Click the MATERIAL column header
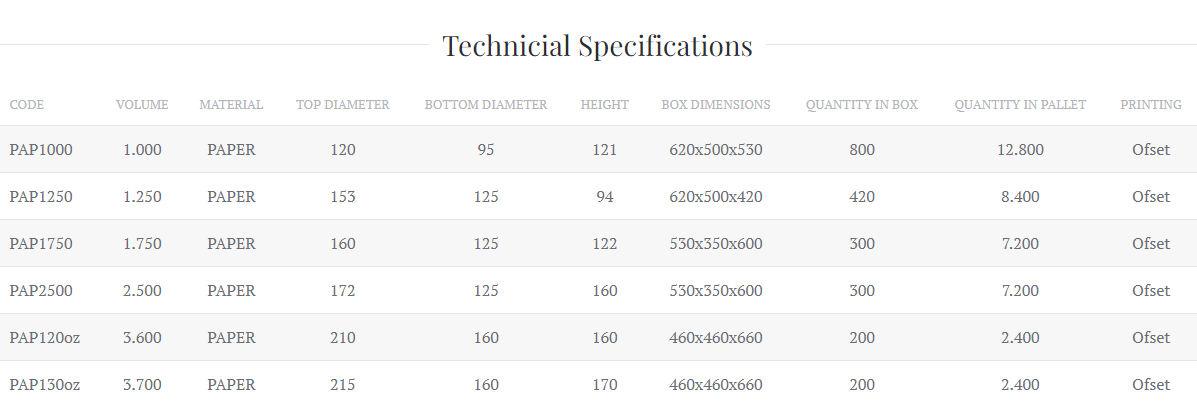 [x=231, y=105]
